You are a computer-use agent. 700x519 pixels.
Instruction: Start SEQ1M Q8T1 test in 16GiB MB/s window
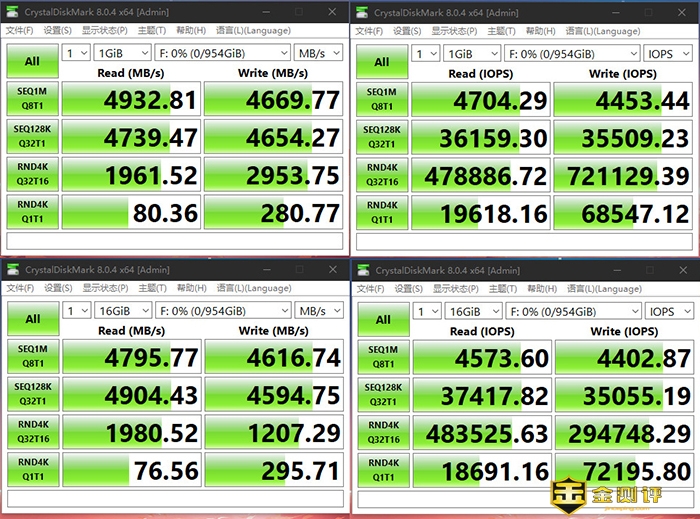pyautogui.click(x=33, y=356)
